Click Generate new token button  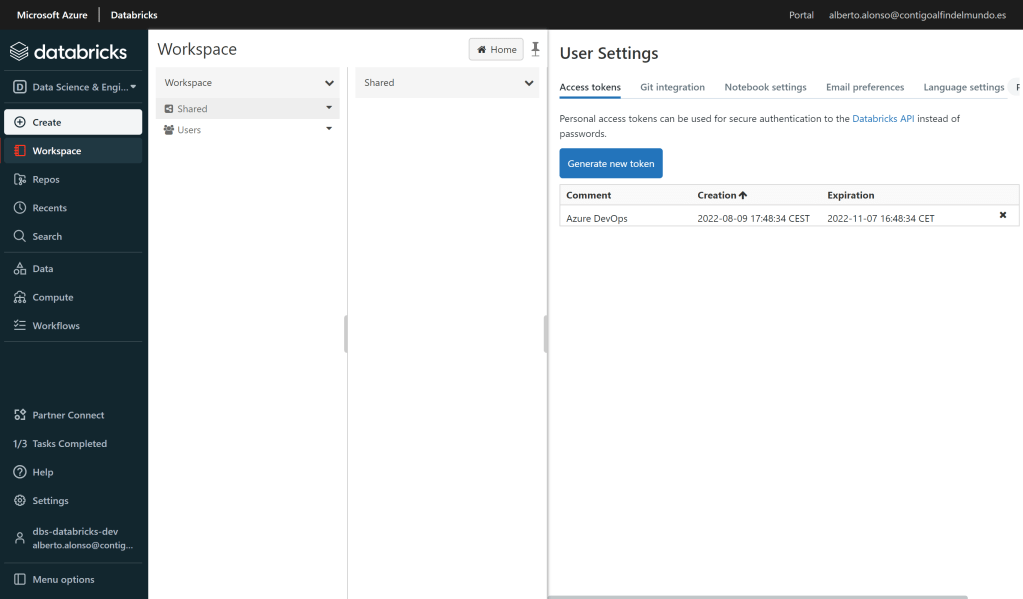(610, 163)
